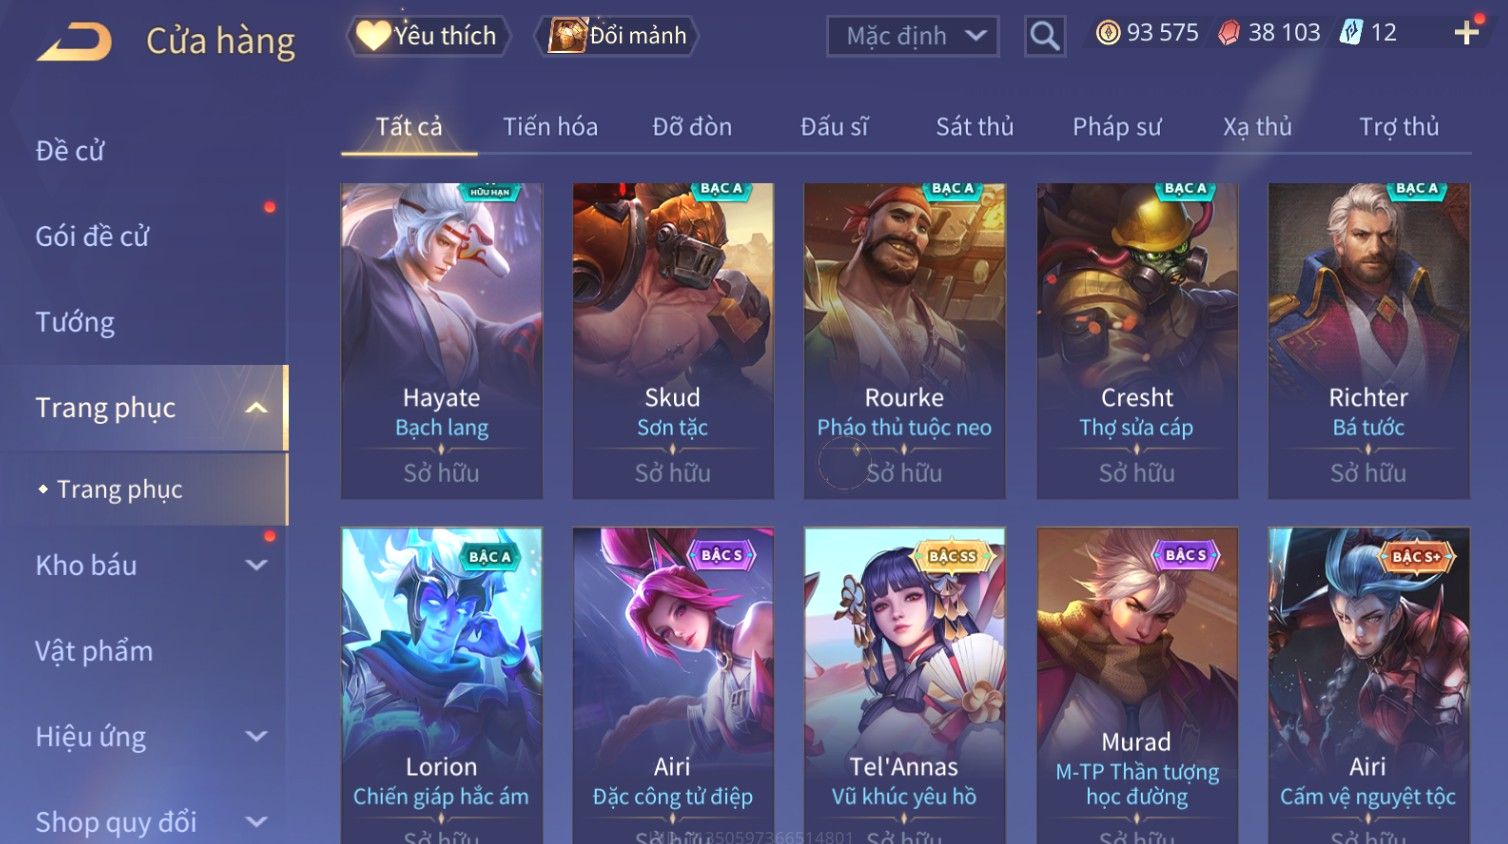Open Đổi mảnh fragment exchange

click(x=617, y=36)
